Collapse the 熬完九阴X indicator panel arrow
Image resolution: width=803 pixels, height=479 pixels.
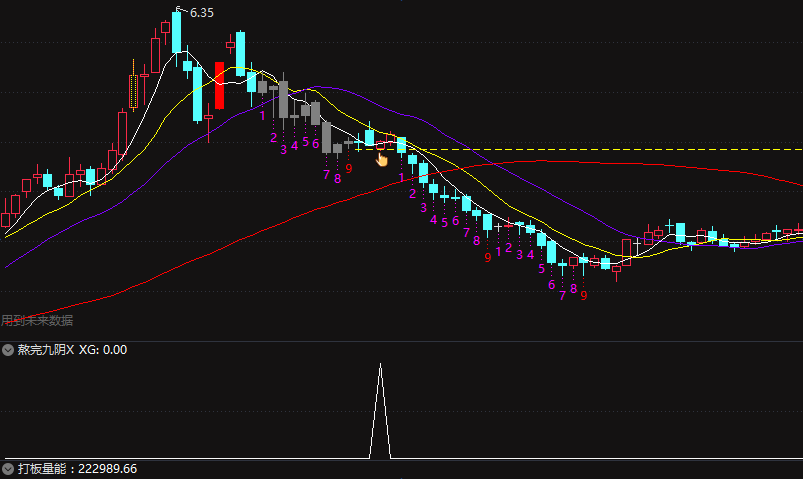tap(8, 350)
